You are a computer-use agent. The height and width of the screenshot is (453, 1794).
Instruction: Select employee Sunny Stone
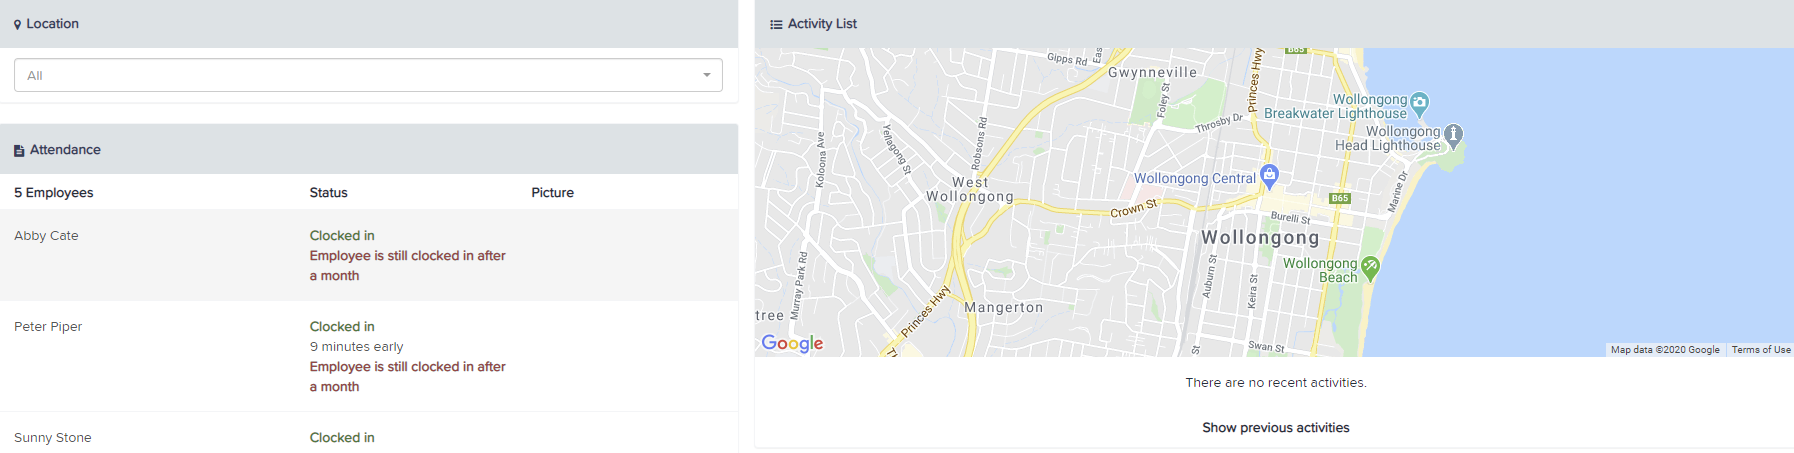[53, 437]
